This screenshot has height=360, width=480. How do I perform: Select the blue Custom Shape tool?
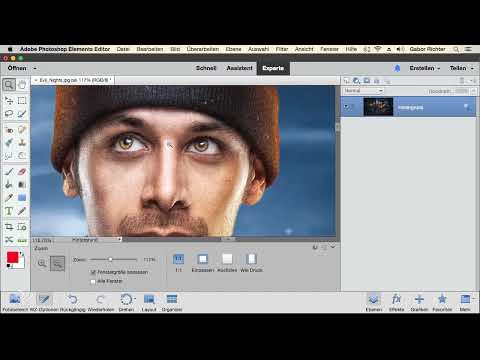(x=22, y=198)
